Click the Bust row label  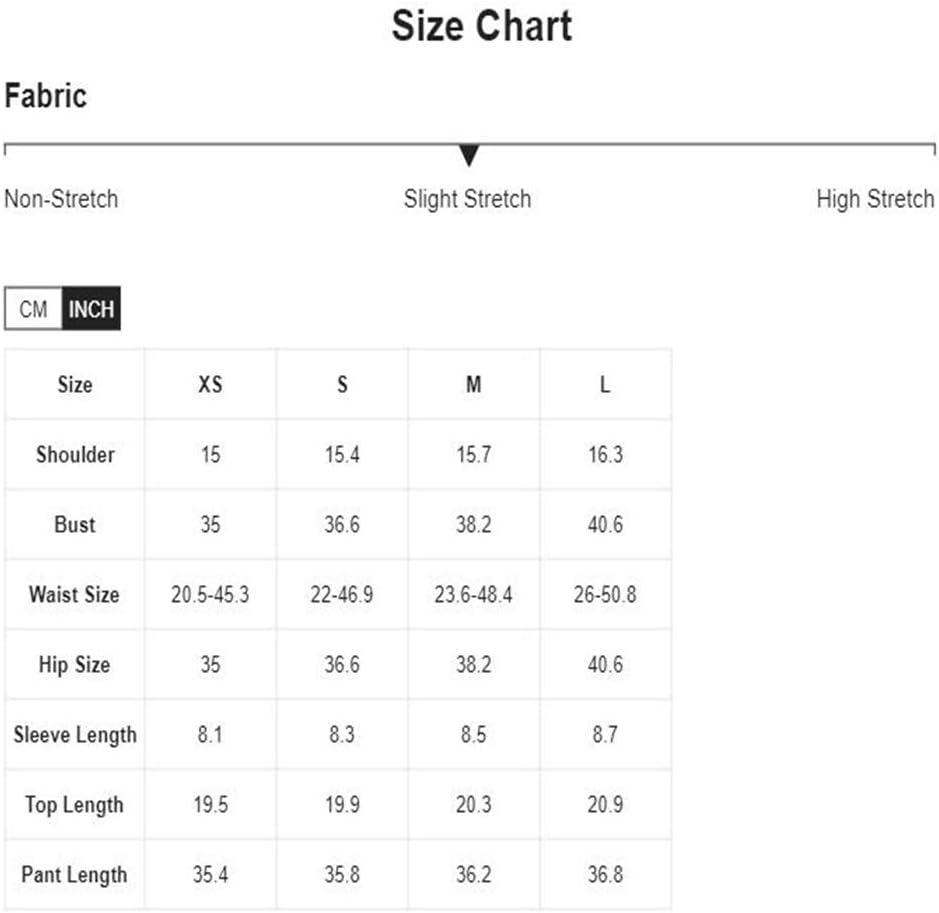pyautogui.click(x=75, y=524)
